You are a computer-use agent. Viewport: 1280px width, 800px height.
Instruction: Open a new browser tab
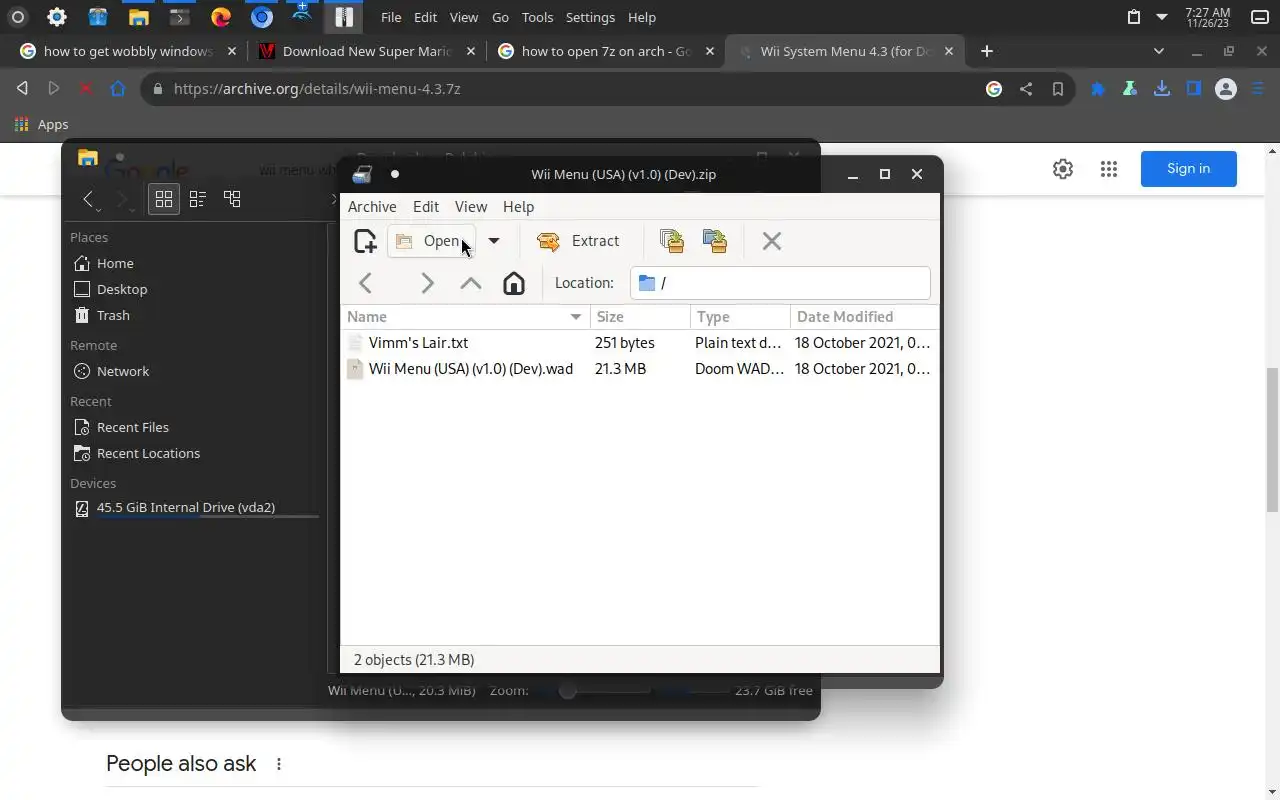(x=986, y=51)
